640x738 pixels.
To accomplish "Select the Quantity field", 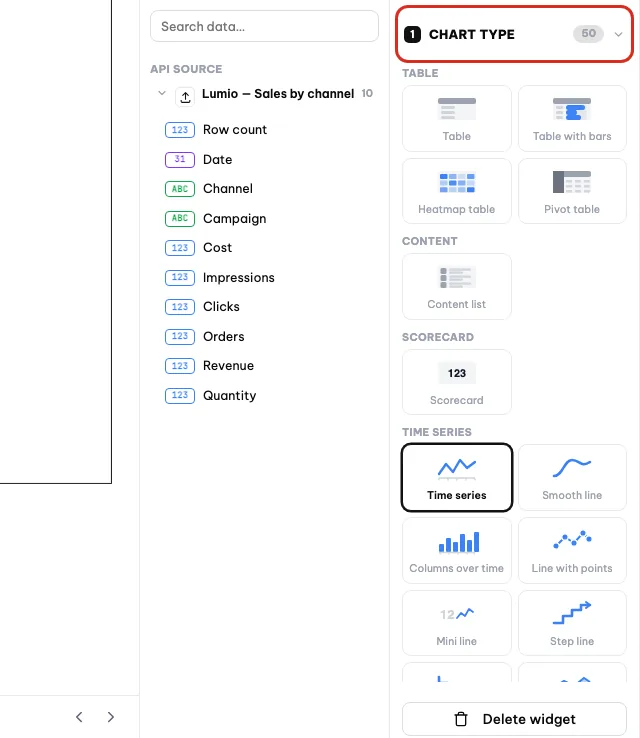I will 230,396.
